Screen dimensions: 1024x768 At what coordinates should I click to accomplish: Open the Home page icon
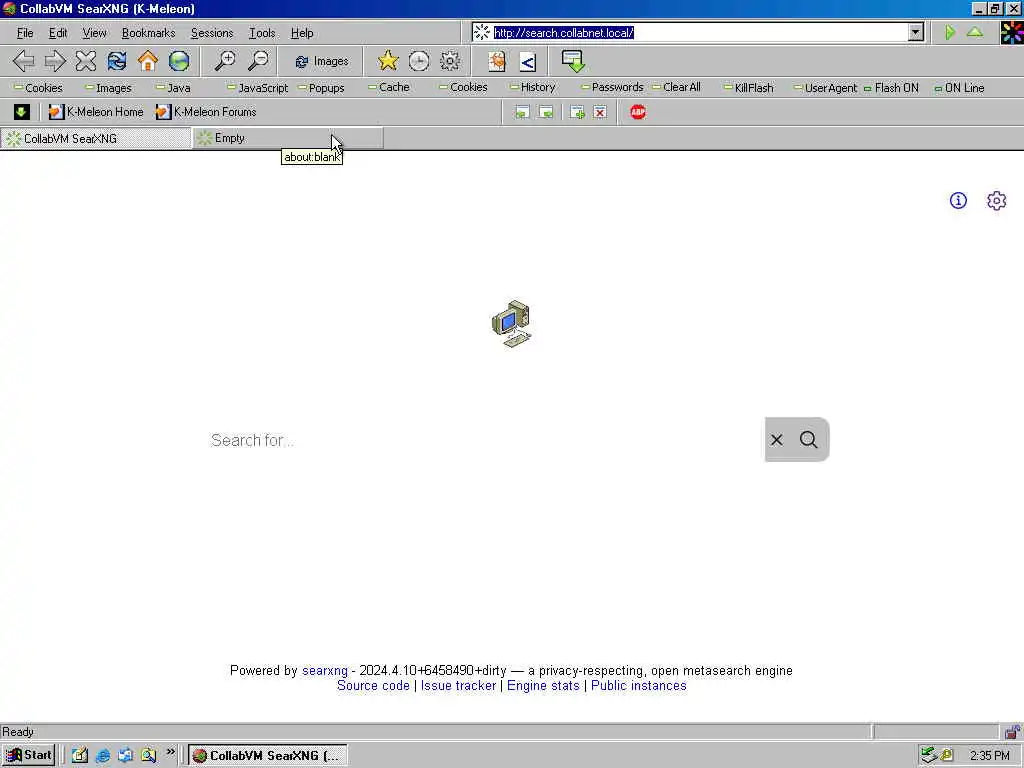pyautogui.click(x=148, y=61)
